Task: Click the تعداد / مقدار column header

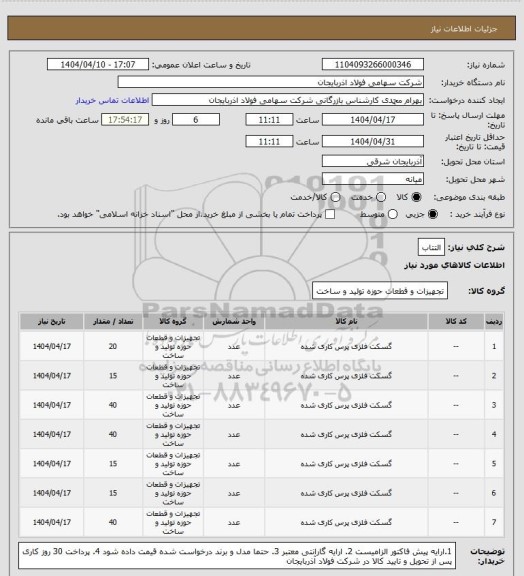Action: point(113,321)
